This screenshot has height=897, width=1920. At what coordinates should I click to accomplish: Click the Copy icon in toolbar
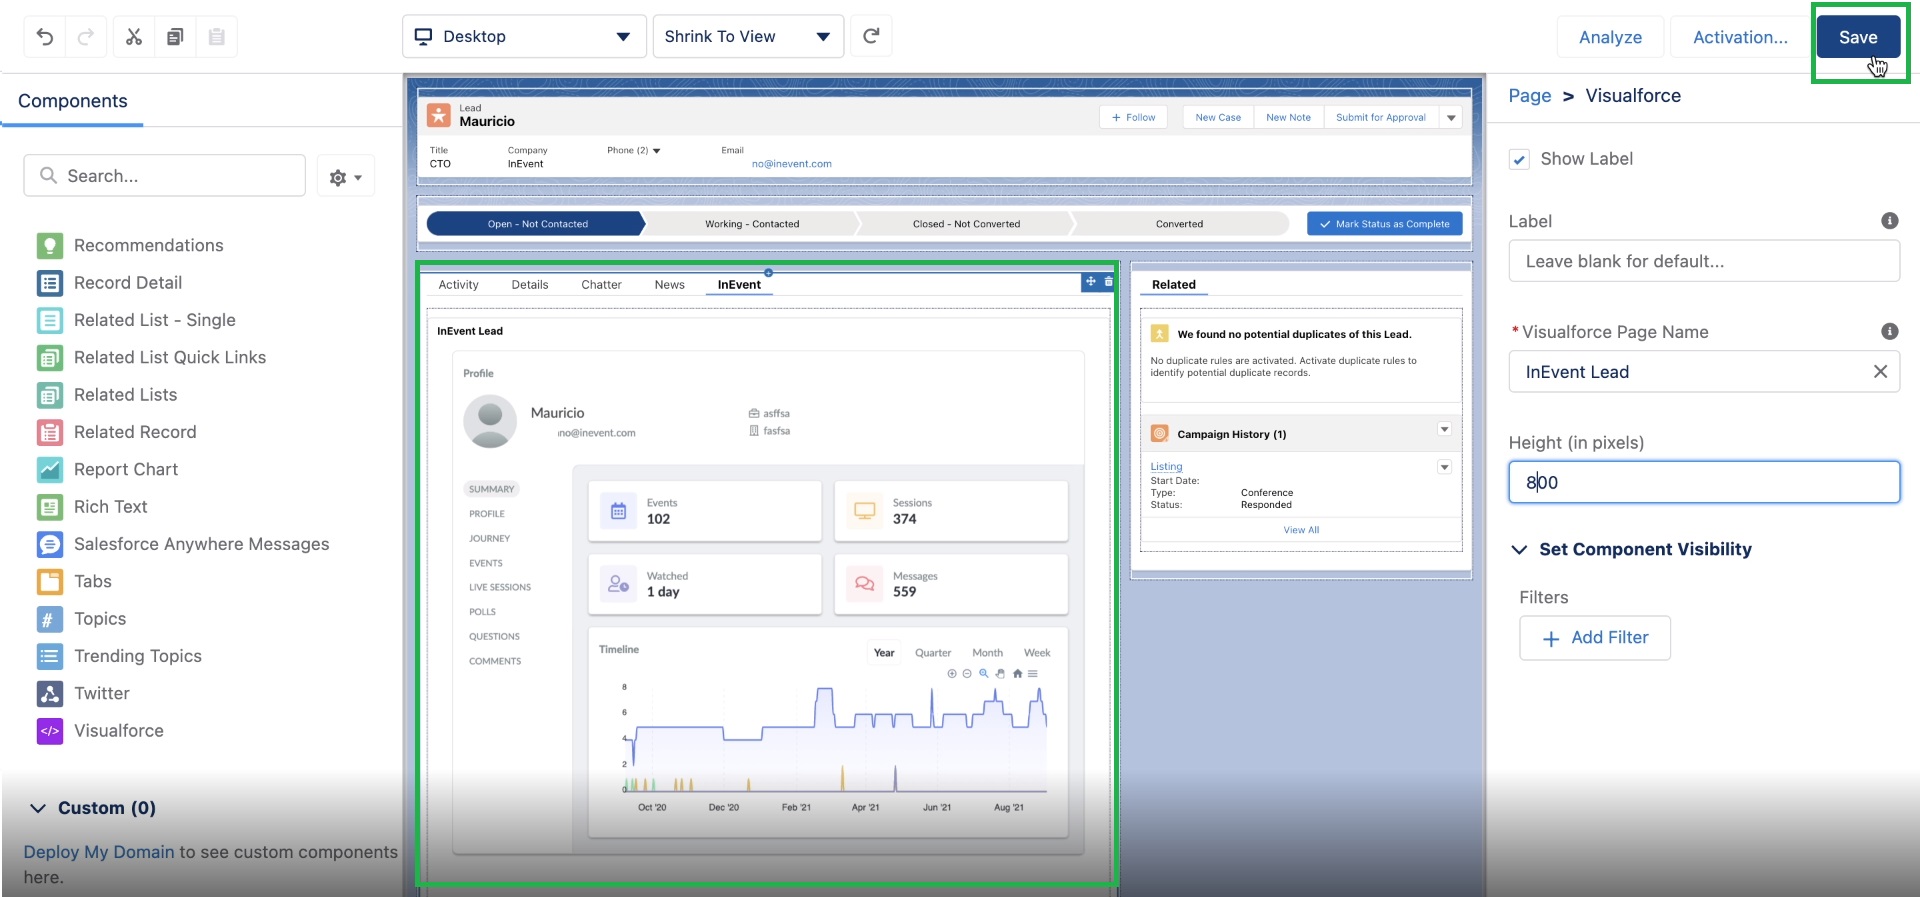pos(175,37)
